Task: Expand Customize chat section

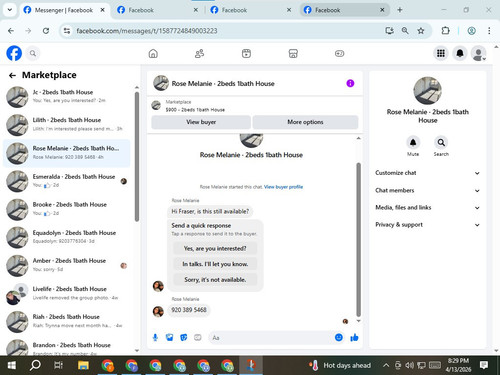Action: coord(428,173)
